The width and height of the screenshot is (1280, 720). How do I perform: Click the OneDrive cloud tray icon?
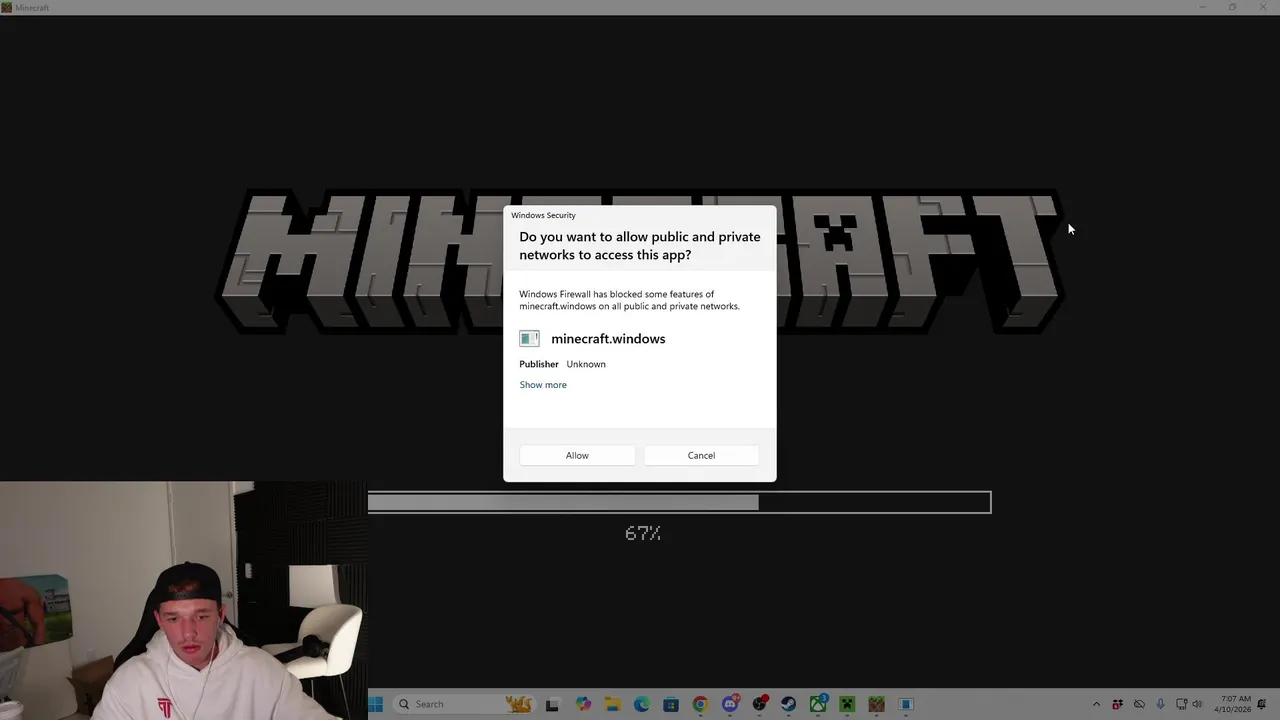coord(1139,704)
